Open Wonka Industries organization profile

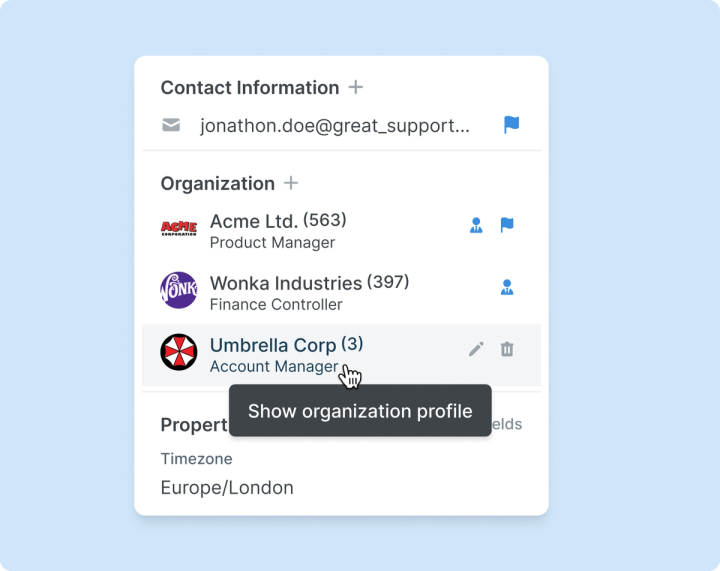(x=285, y=283)
